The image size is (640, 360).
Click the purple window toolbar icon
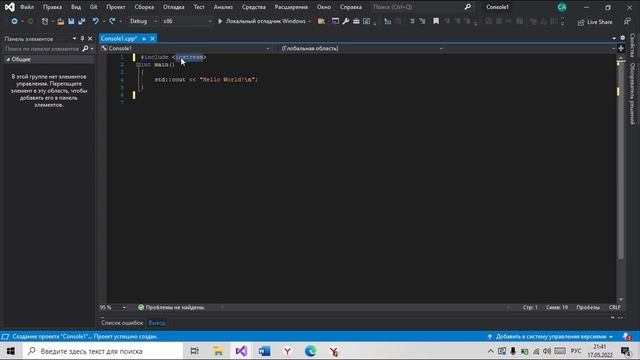pos(335,21)
